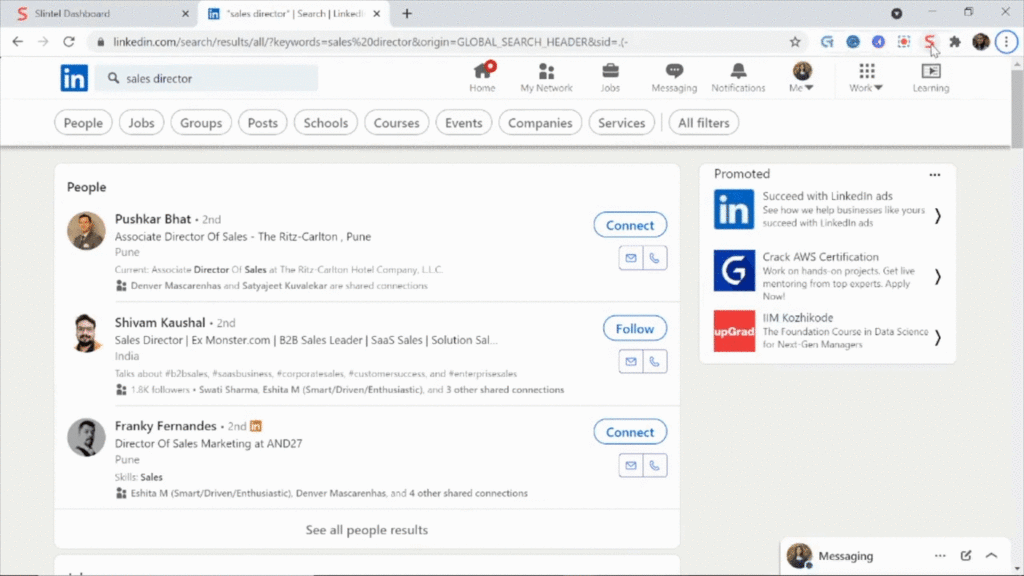Filter results by Events
Image resolution: width=1024 pixels, height=576 pixels.
click(464, 123)
